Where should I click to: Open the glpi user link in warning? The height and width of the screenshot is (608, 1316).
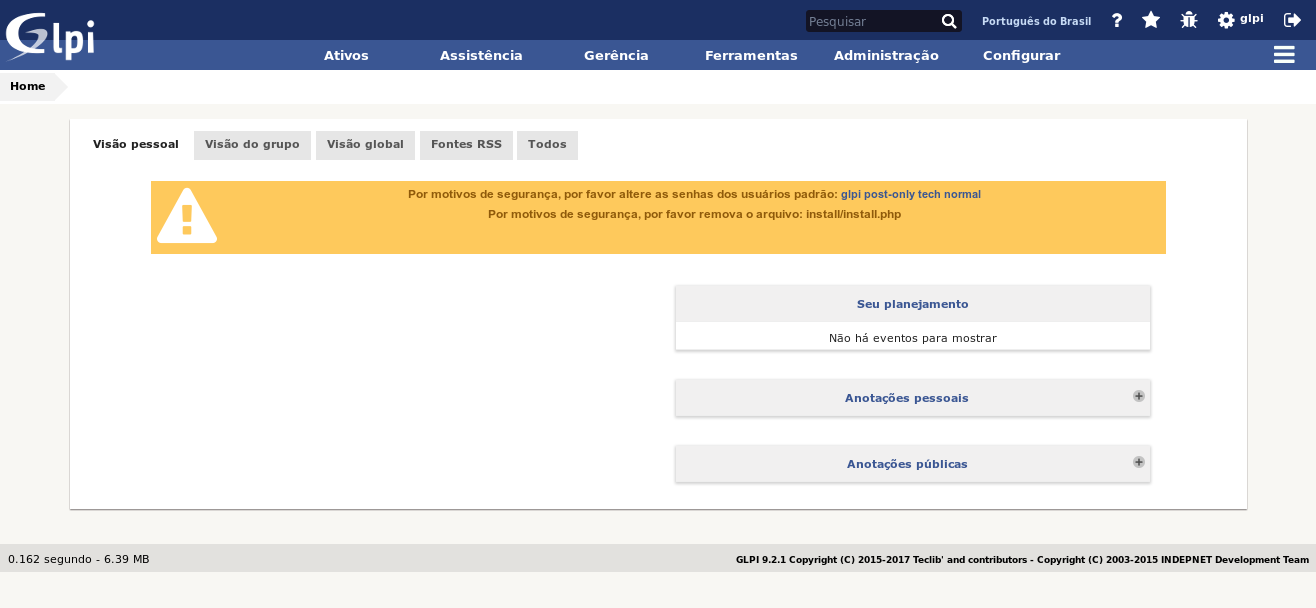click(851, 195)
